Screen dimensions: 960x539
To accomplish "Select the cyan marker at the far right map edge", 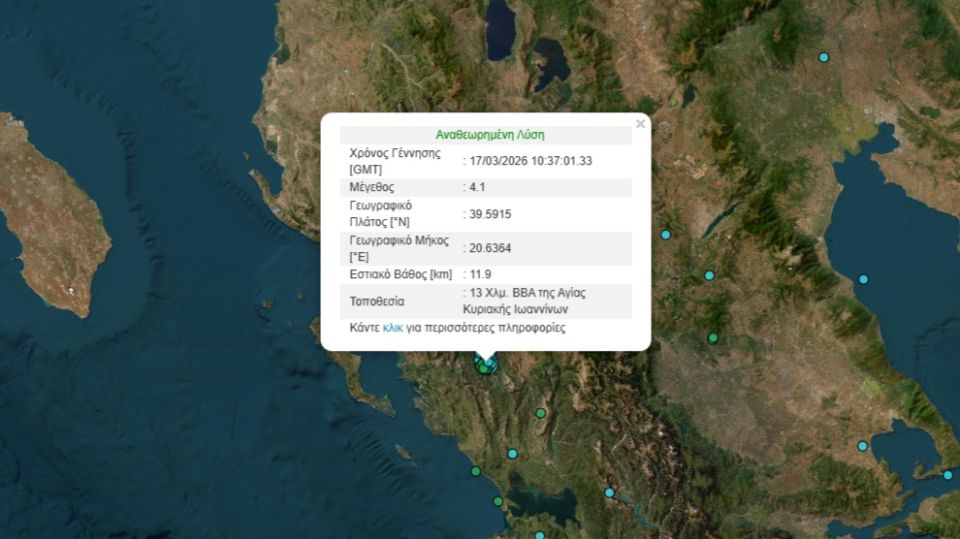I will tap(948, 474).
